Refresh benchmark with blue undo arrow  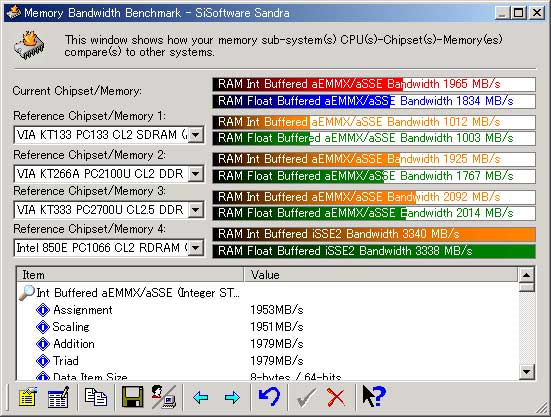(269, 397)
